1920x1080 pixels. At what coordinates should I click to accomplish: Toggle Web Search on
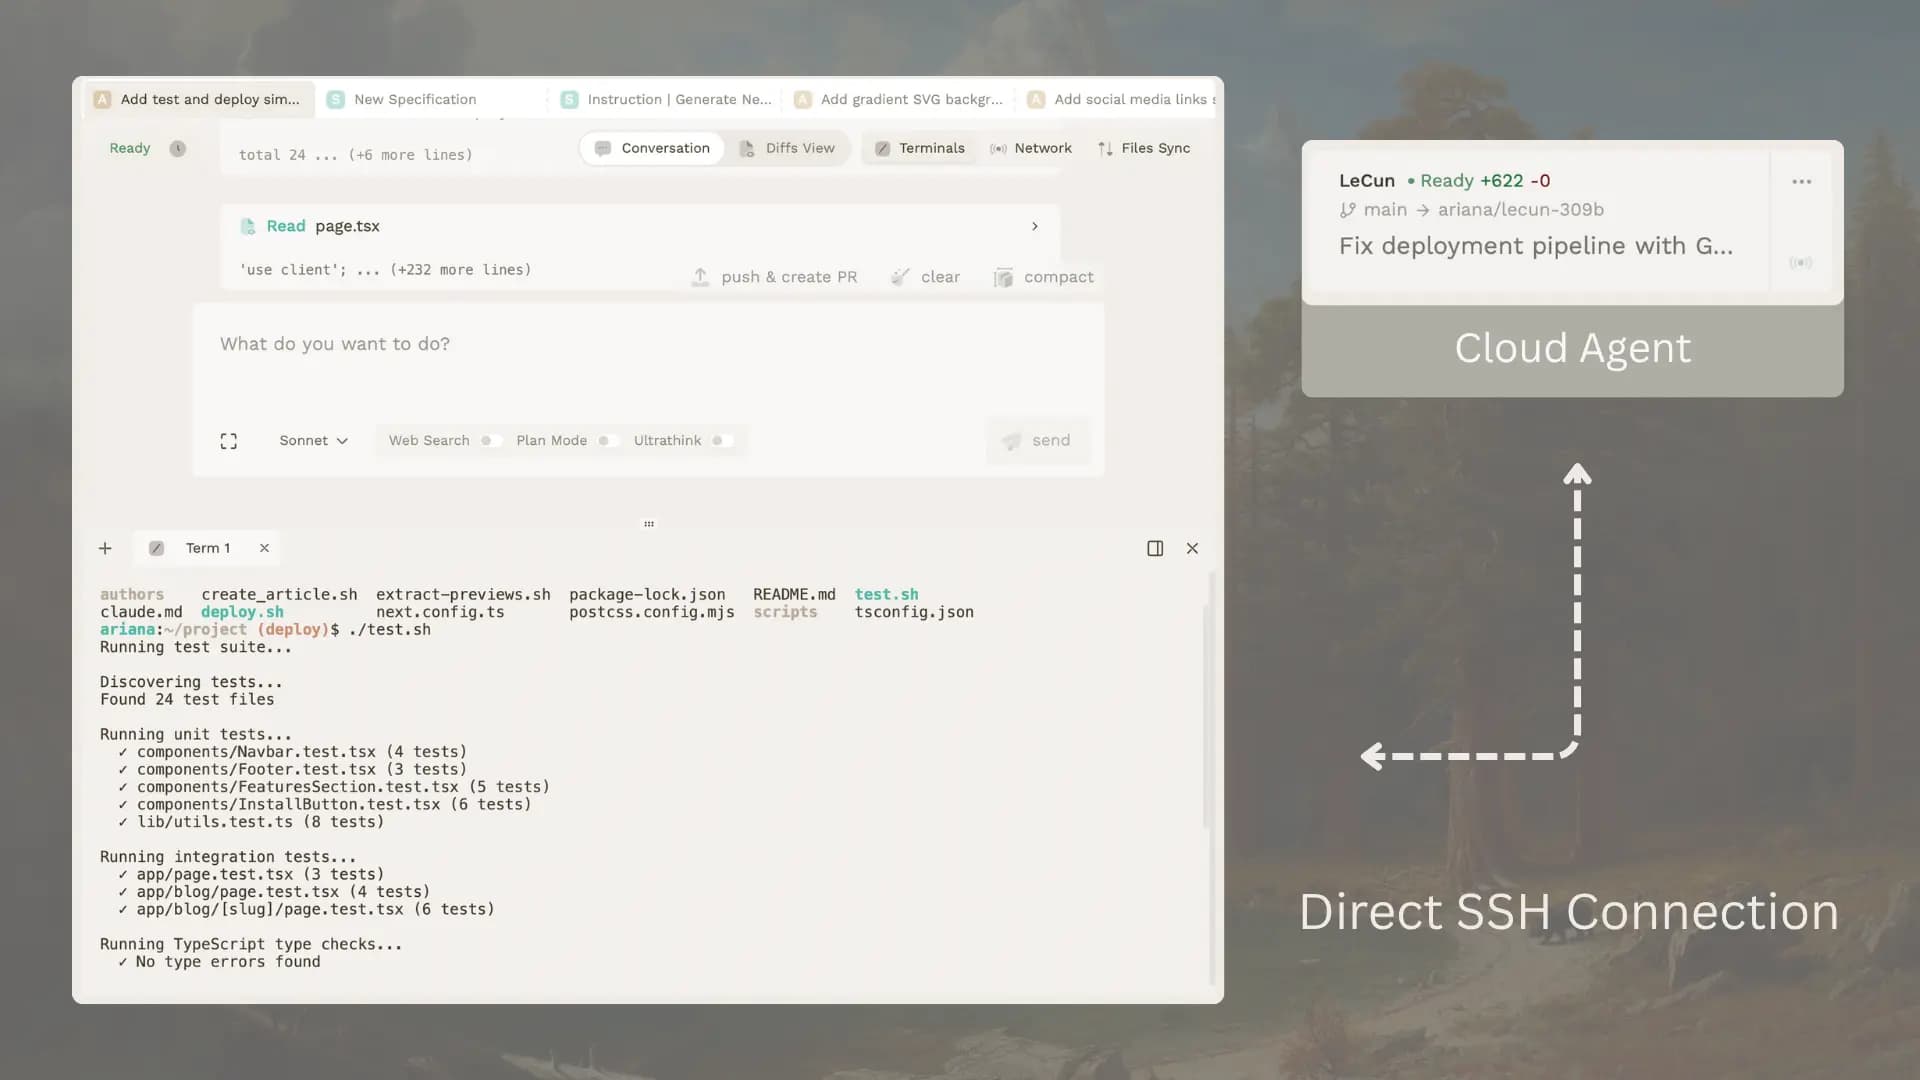click(490, 441)
